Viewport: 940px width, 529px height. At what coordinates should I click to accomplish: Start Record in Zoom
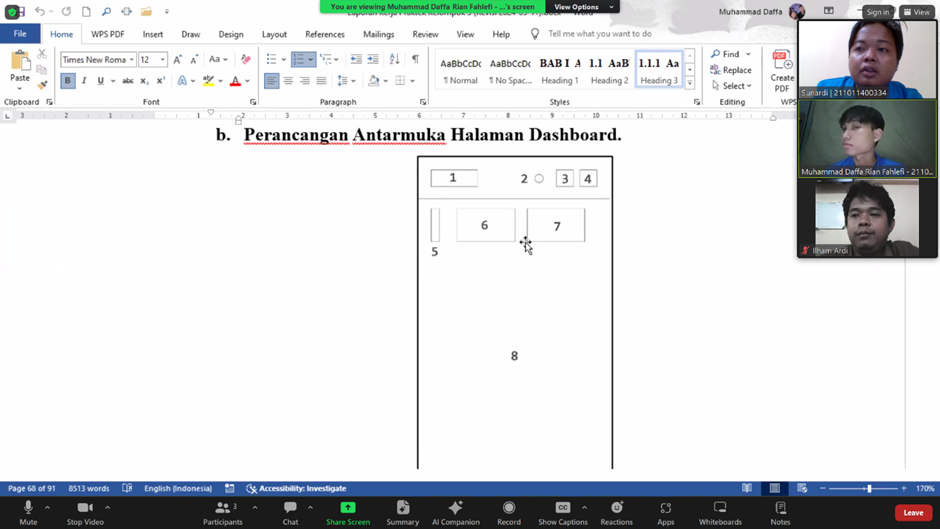tap(508, 513)
